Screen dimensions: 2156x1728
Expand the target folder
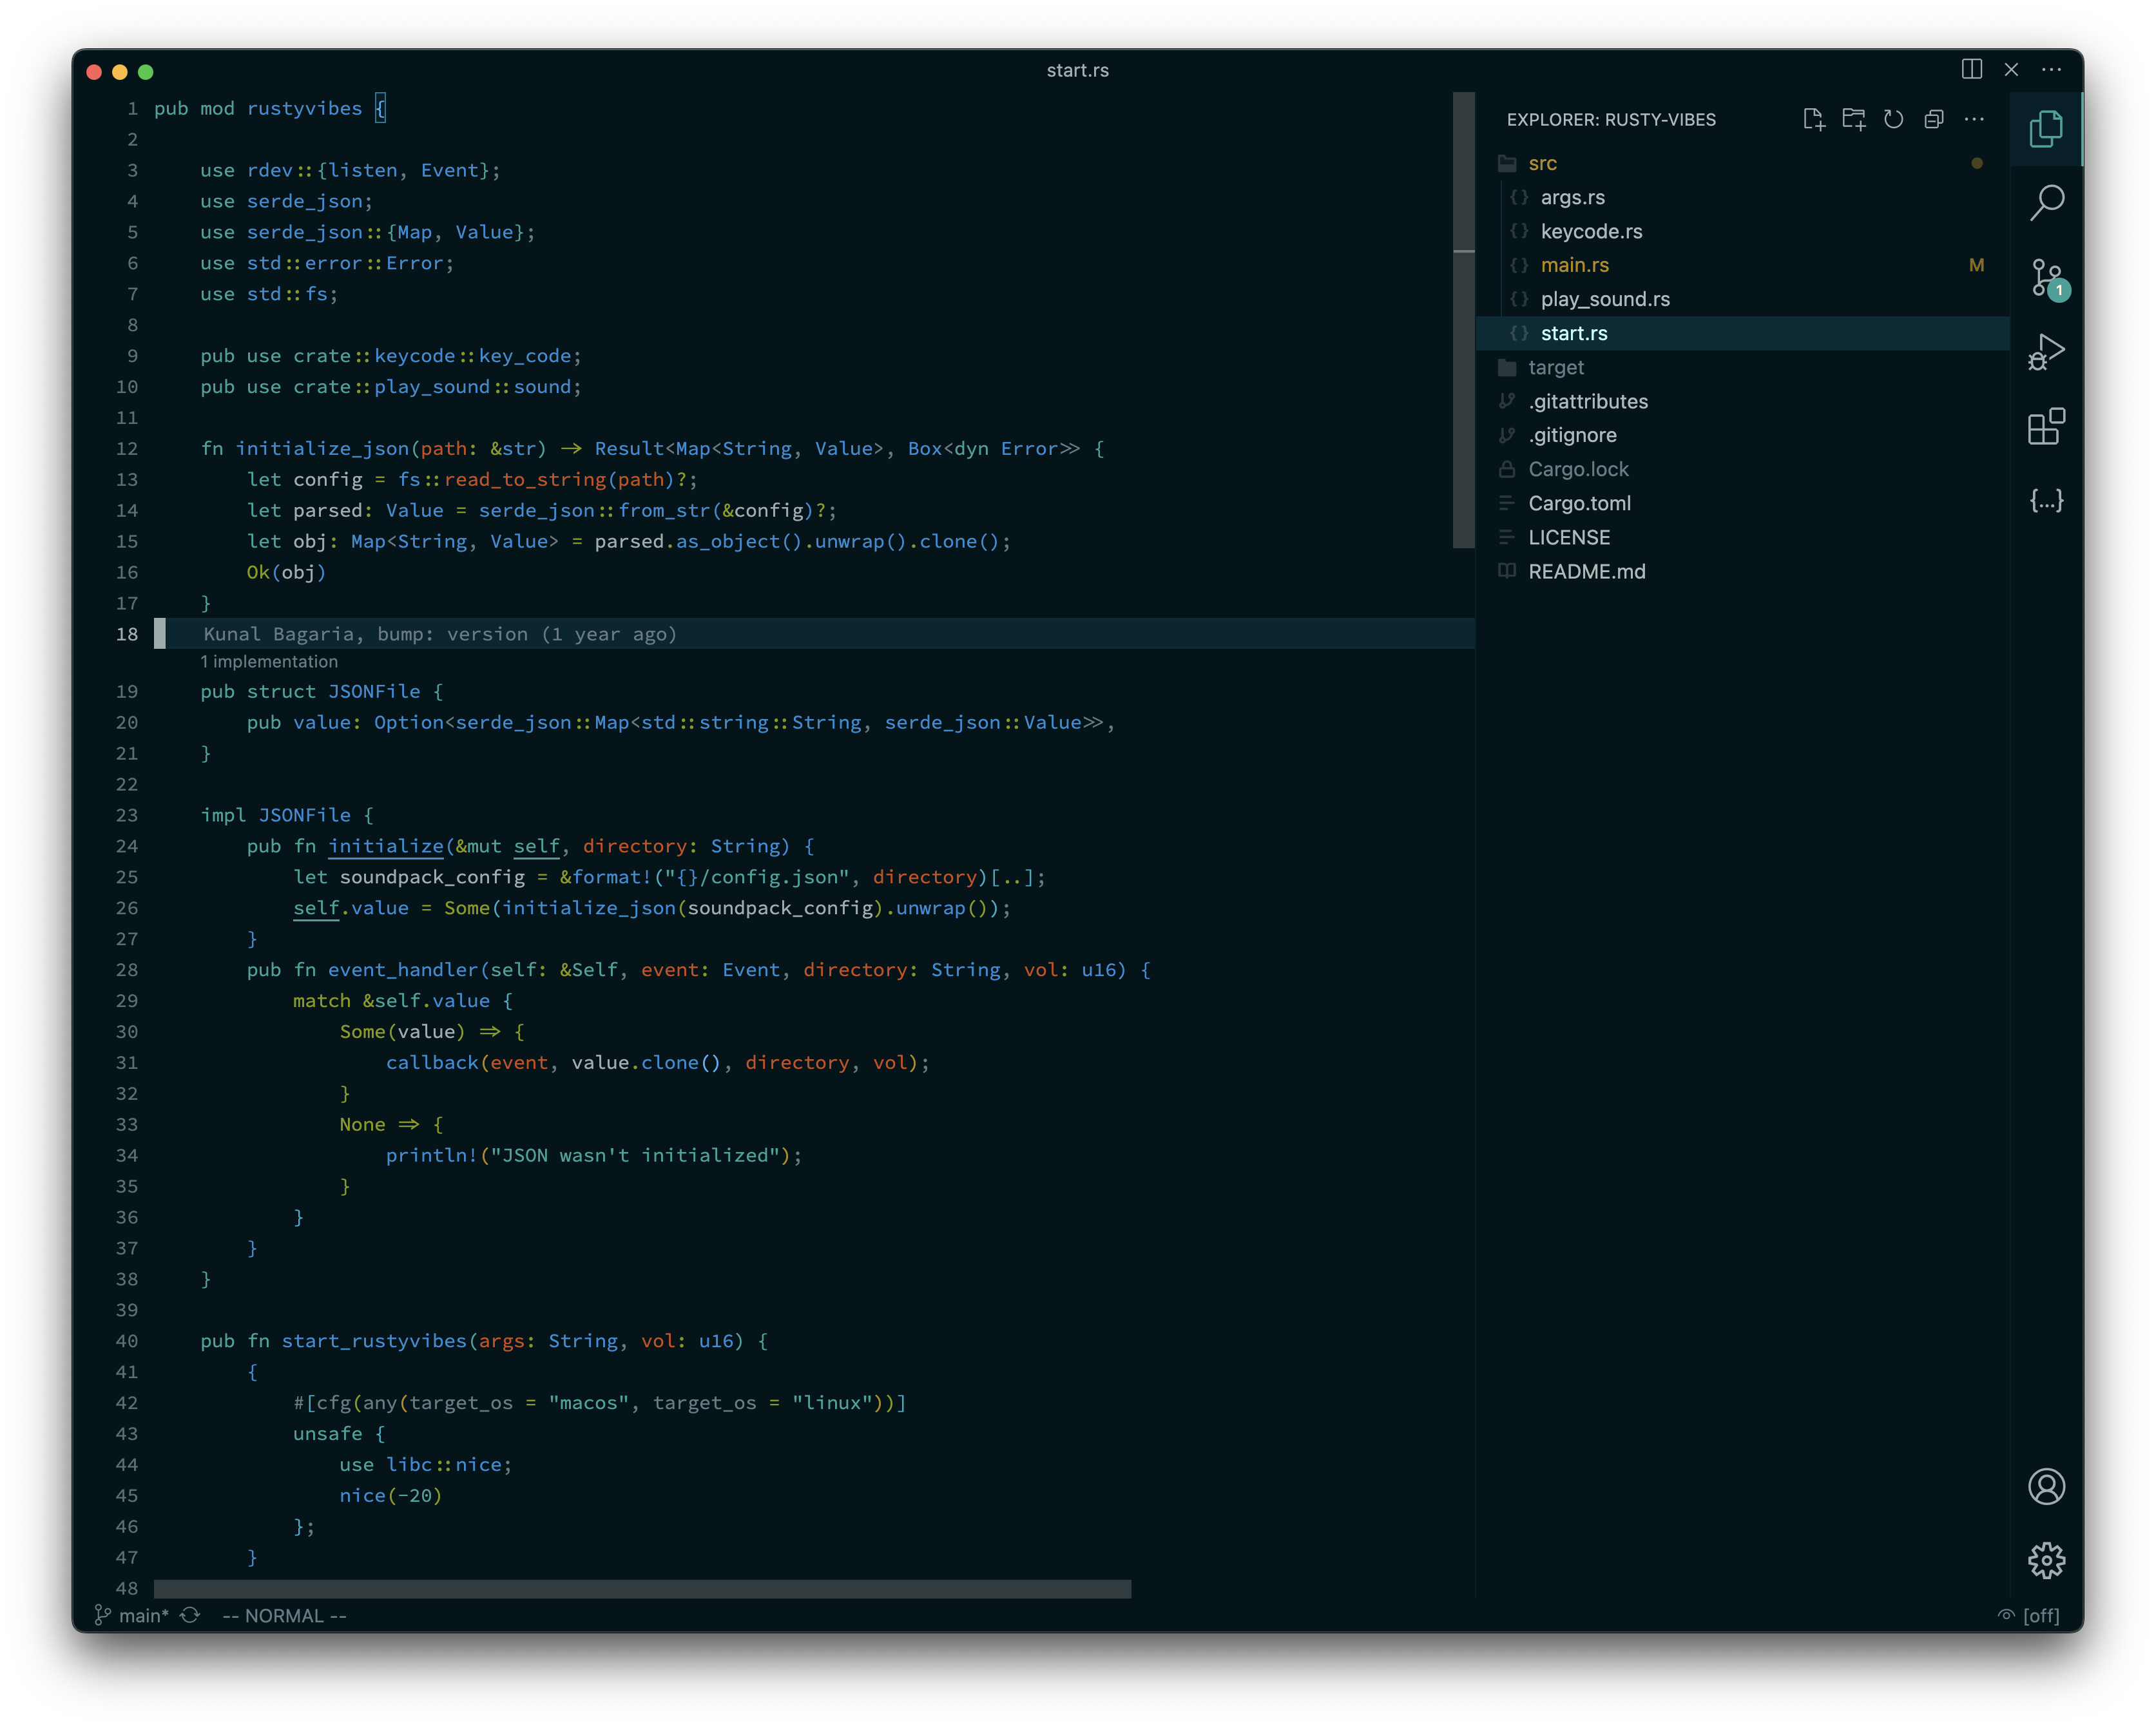(x=1555, y=367)
